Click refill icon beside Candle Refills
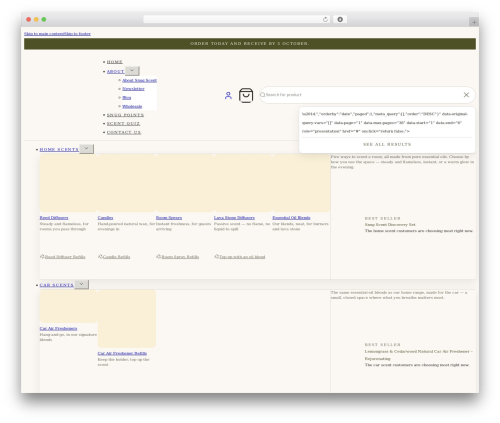 [x=100, y=256]
